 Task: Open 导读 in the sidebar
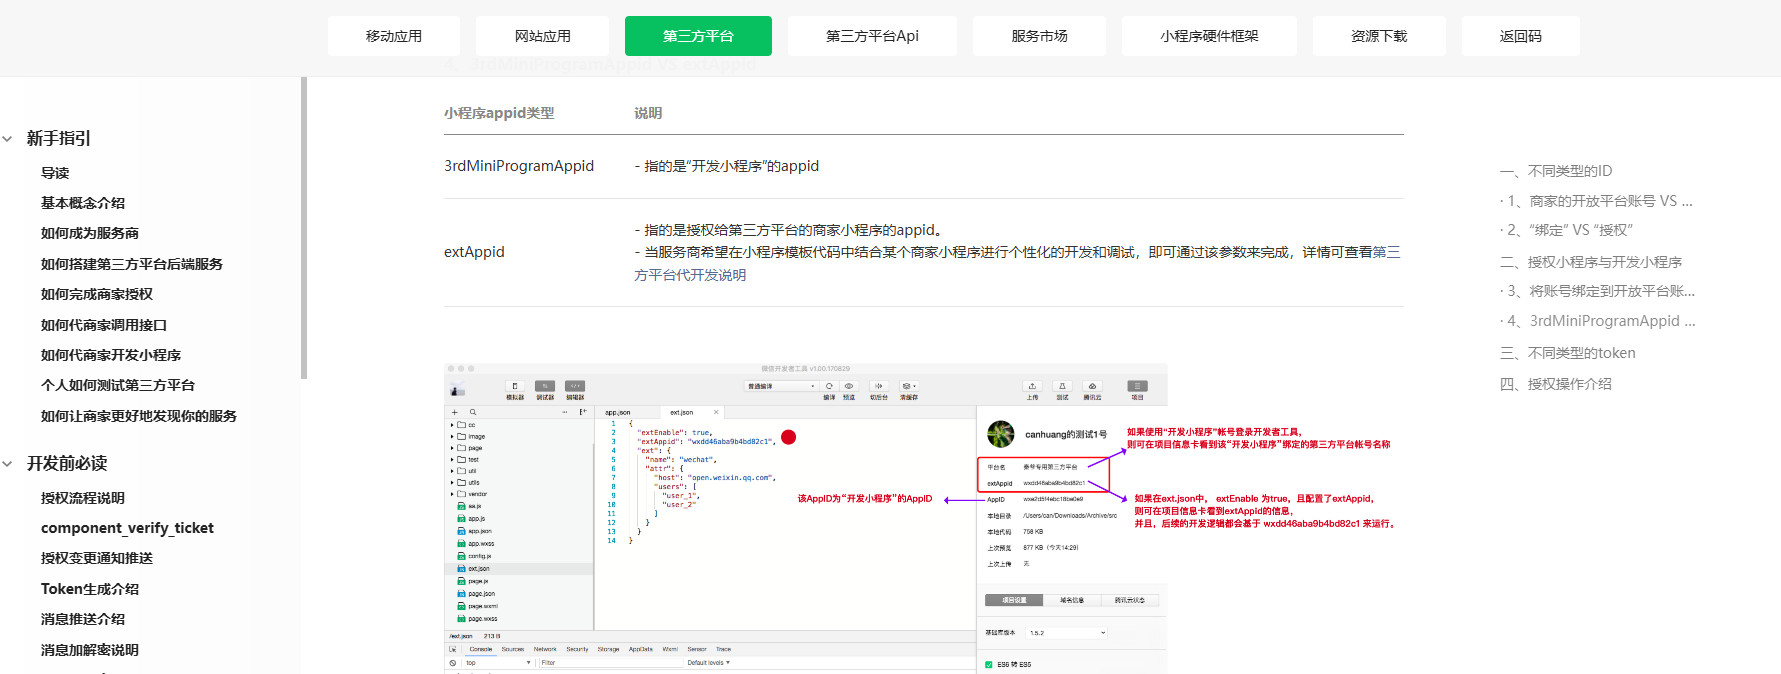(55, 173)
